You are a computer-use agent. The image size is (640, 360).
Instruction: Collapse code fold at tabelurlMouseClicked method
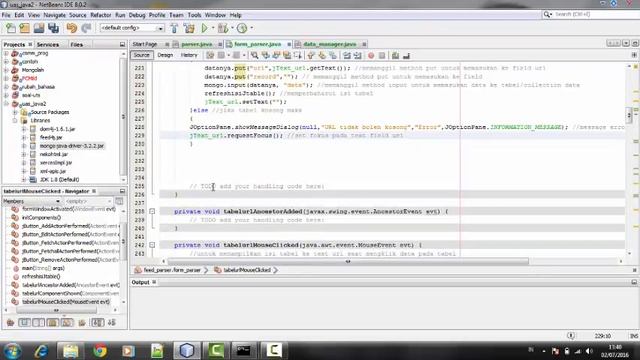tap(152, 245)
